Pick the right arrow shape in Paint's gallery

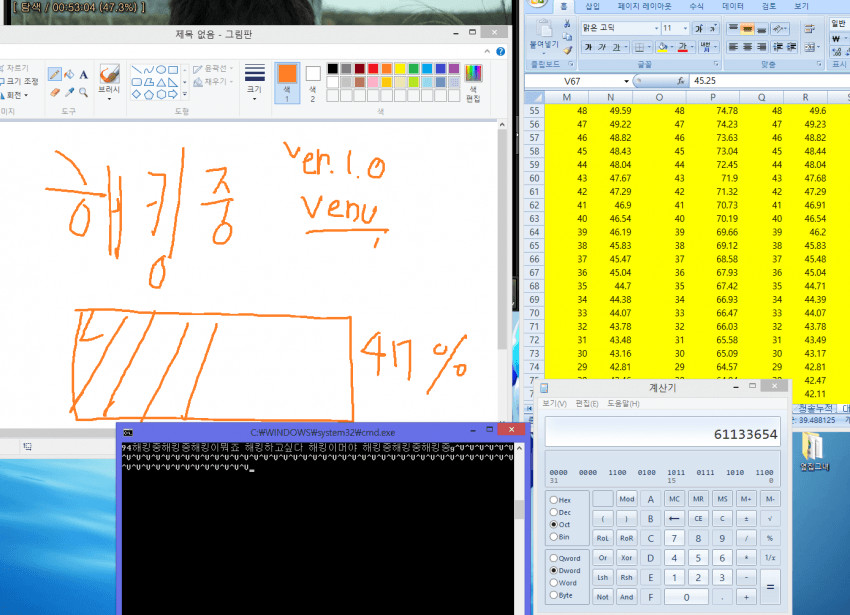(173, 94)
